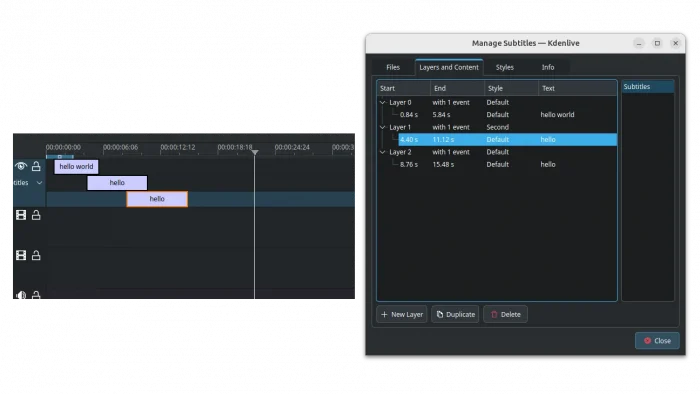Screen dimensions: 700x394
Task: Select highlighted event starting at 4.40 s
Action: point(508,140)
